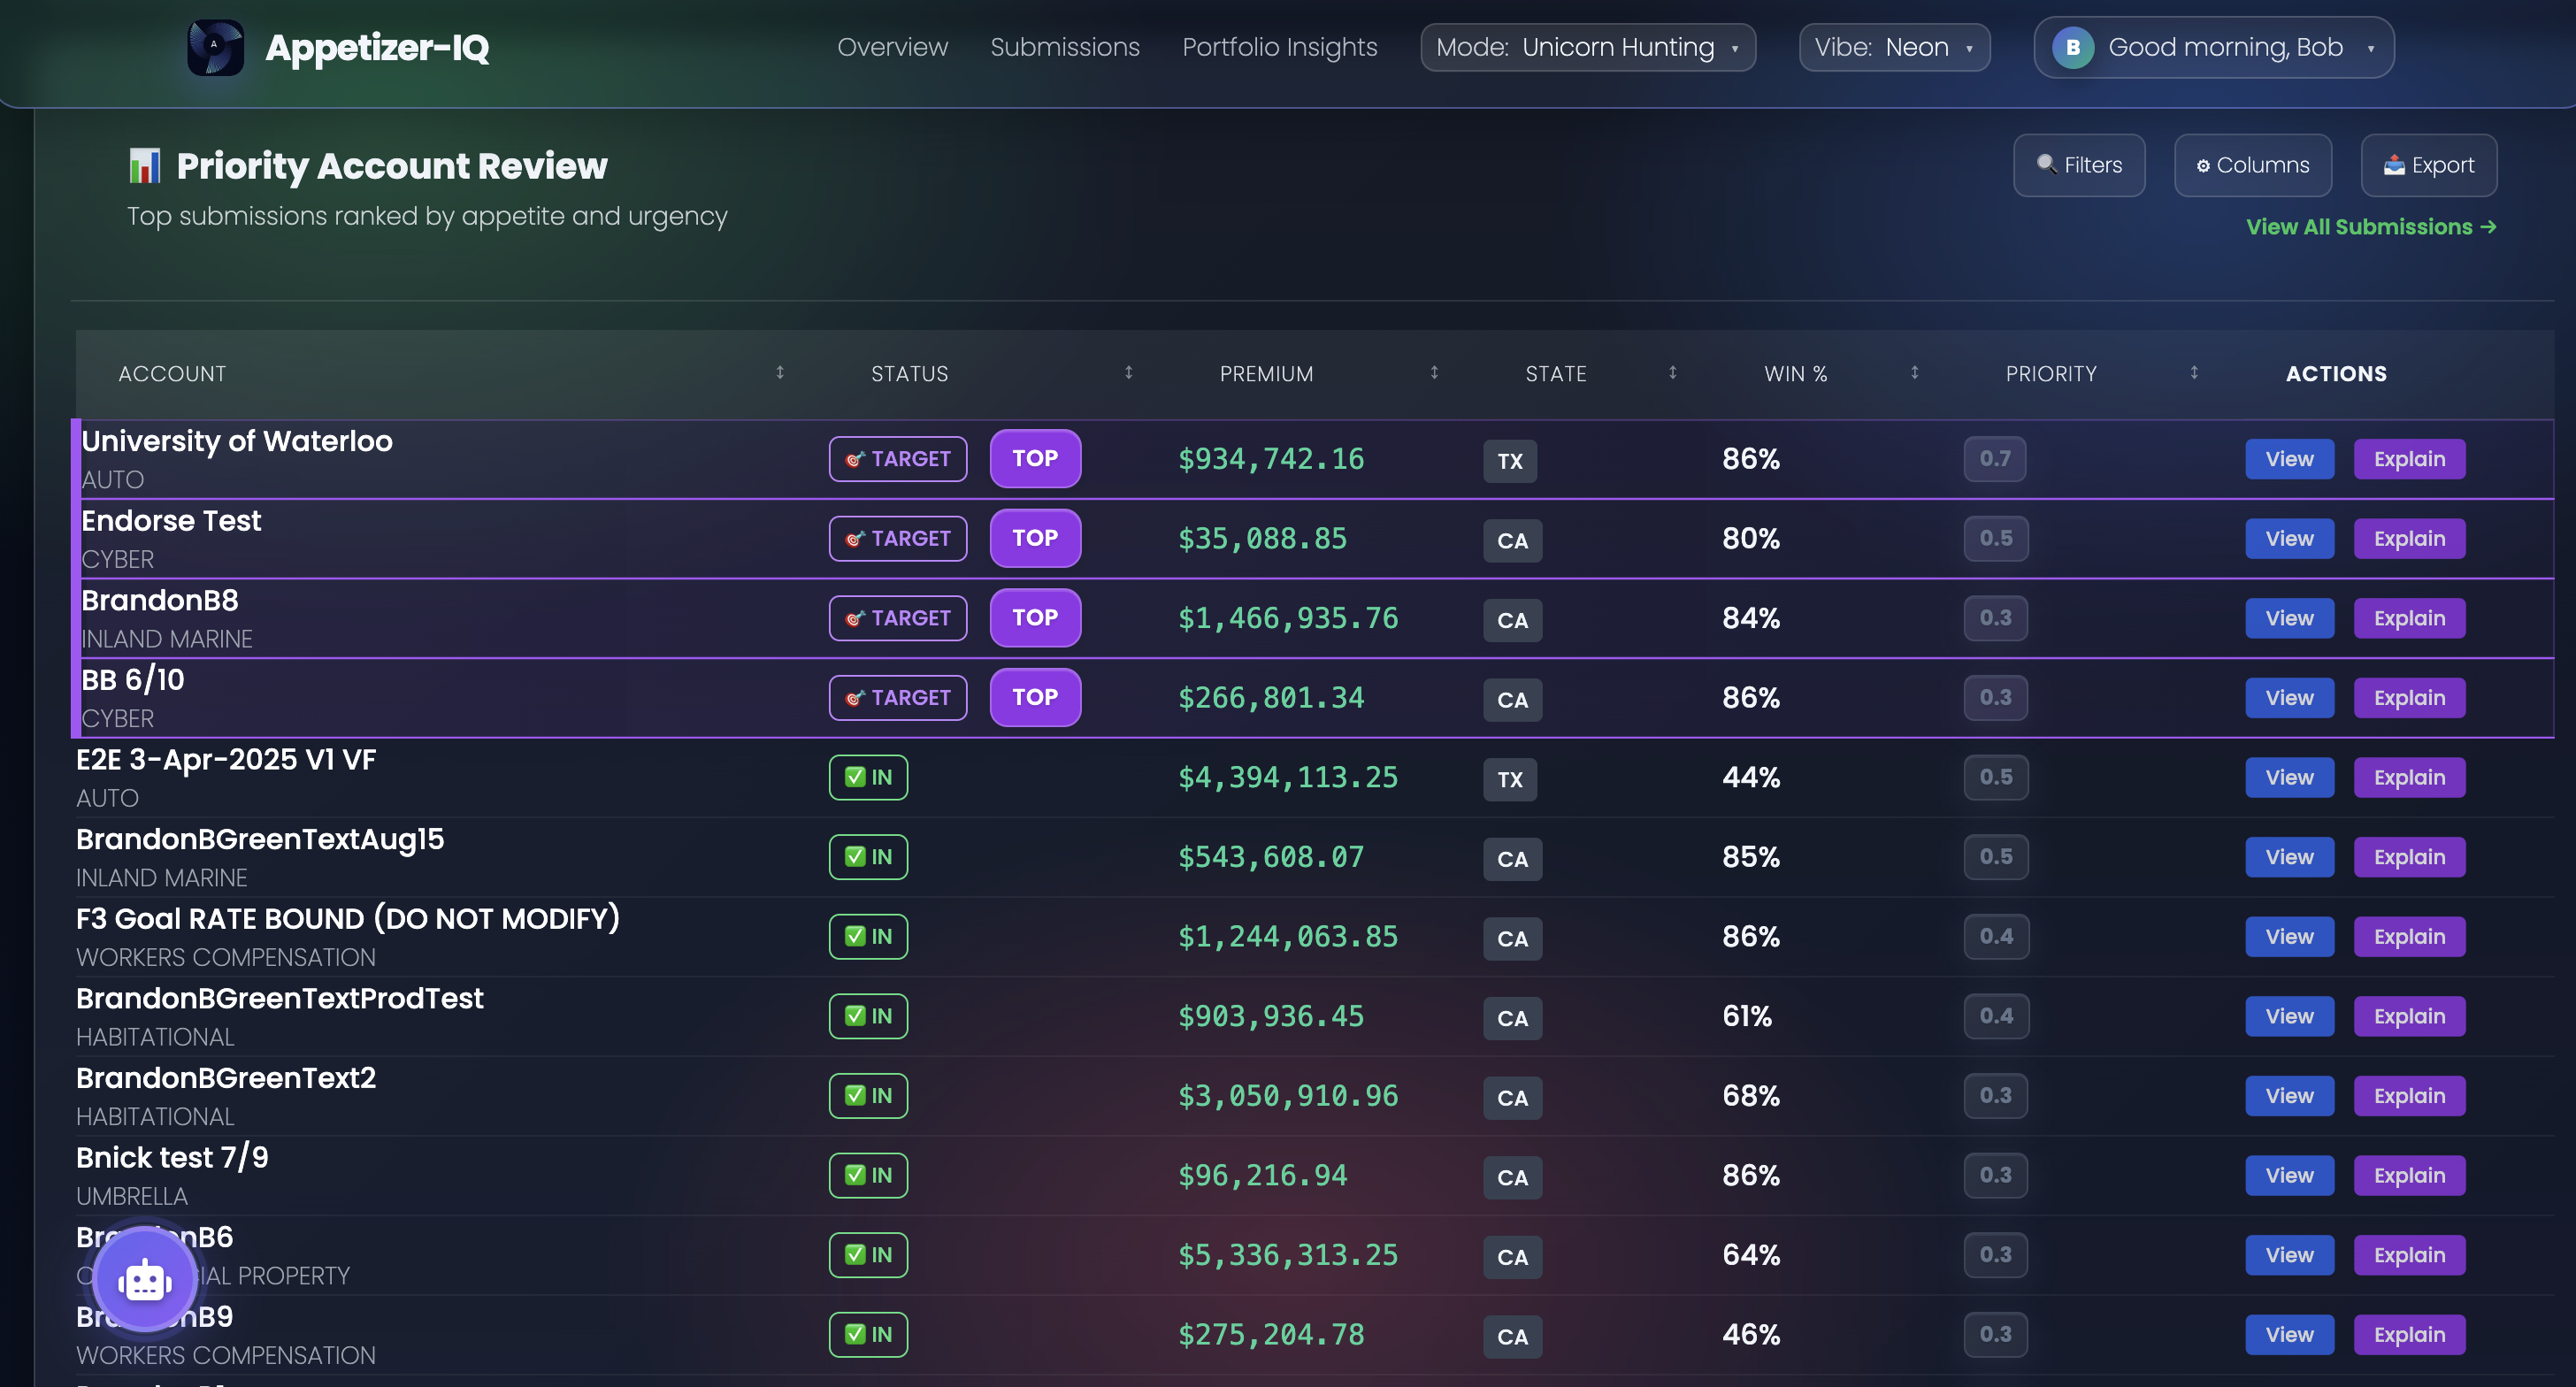The image size is (2576, 1387).
Task: Sort by the Win % column arrows
Action: point(1914,373)
